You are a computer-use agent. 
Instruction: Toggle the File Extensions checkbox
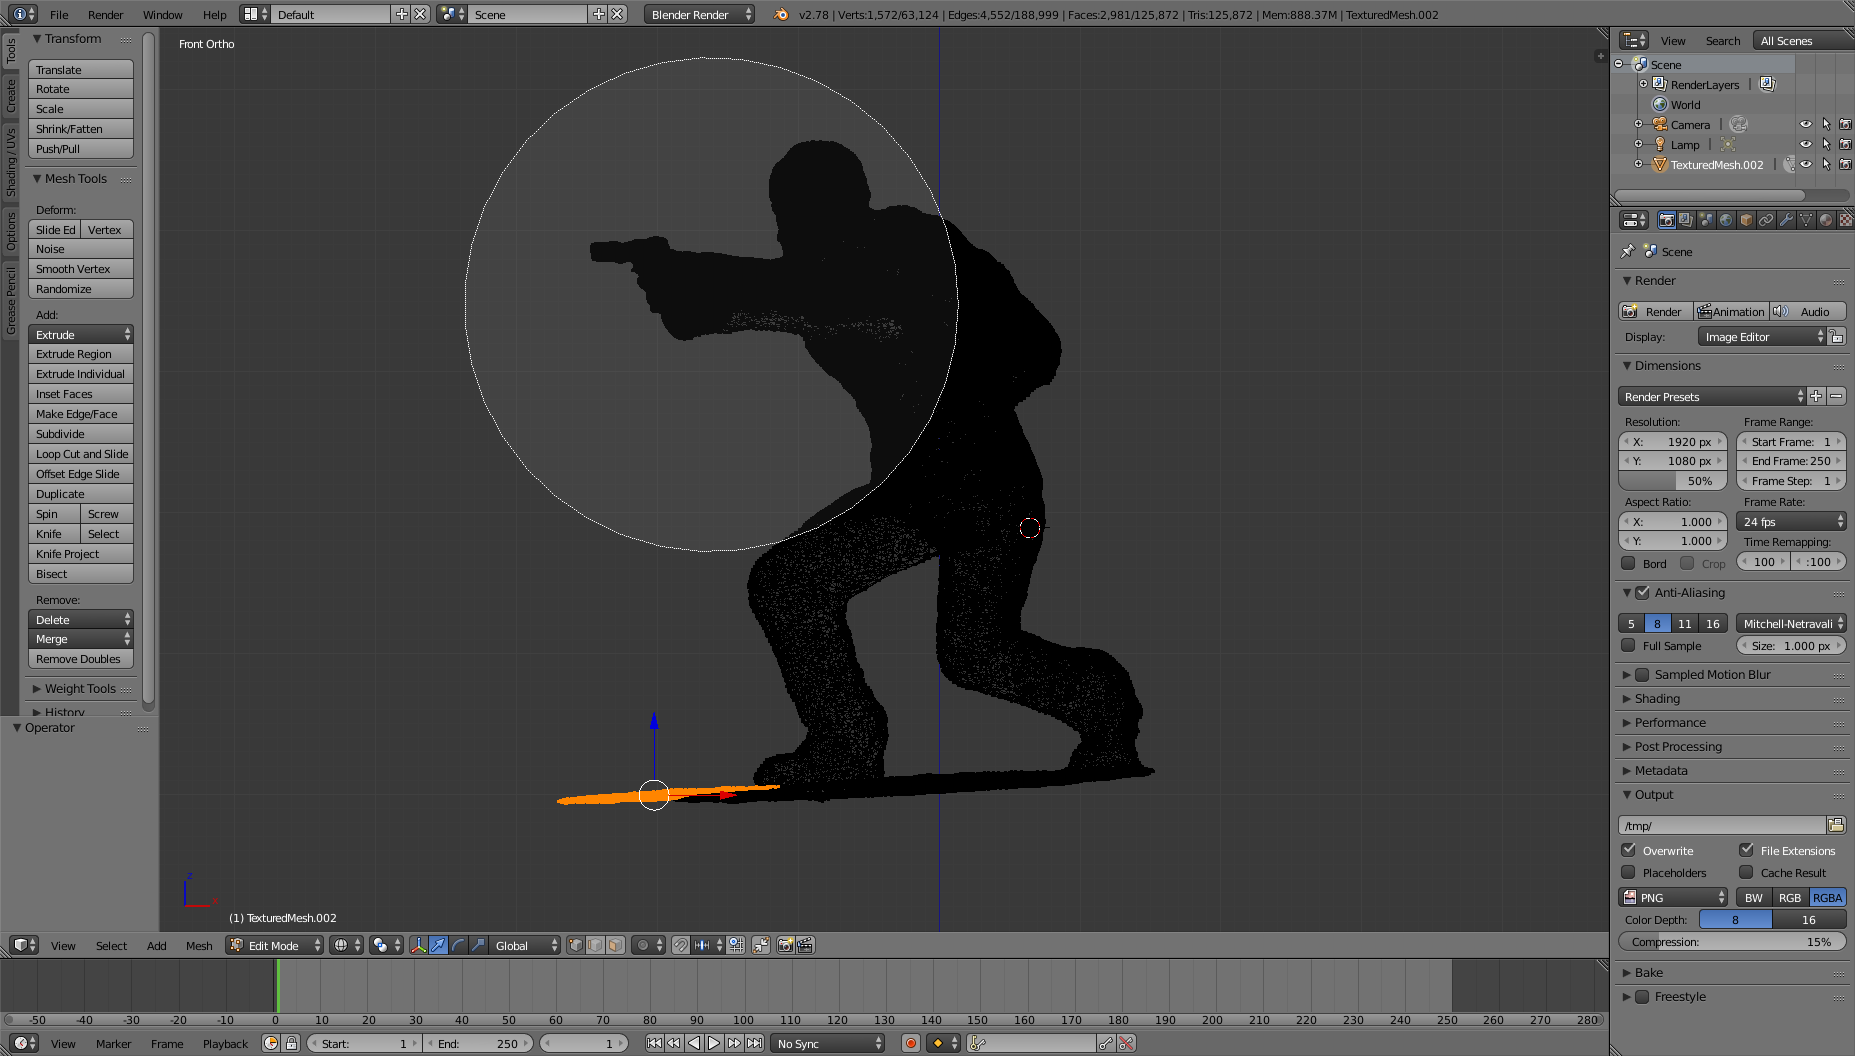tap(1746, 850)
